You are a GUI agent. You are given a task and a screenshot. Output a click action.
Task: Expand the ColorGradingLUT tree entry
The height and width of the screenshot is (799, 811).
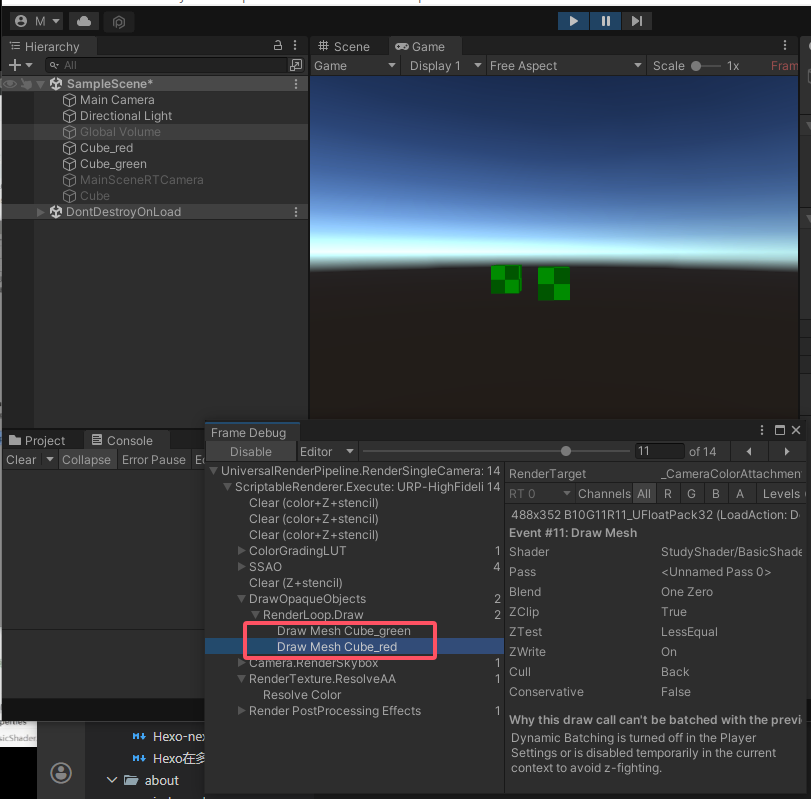coord(242,551)
